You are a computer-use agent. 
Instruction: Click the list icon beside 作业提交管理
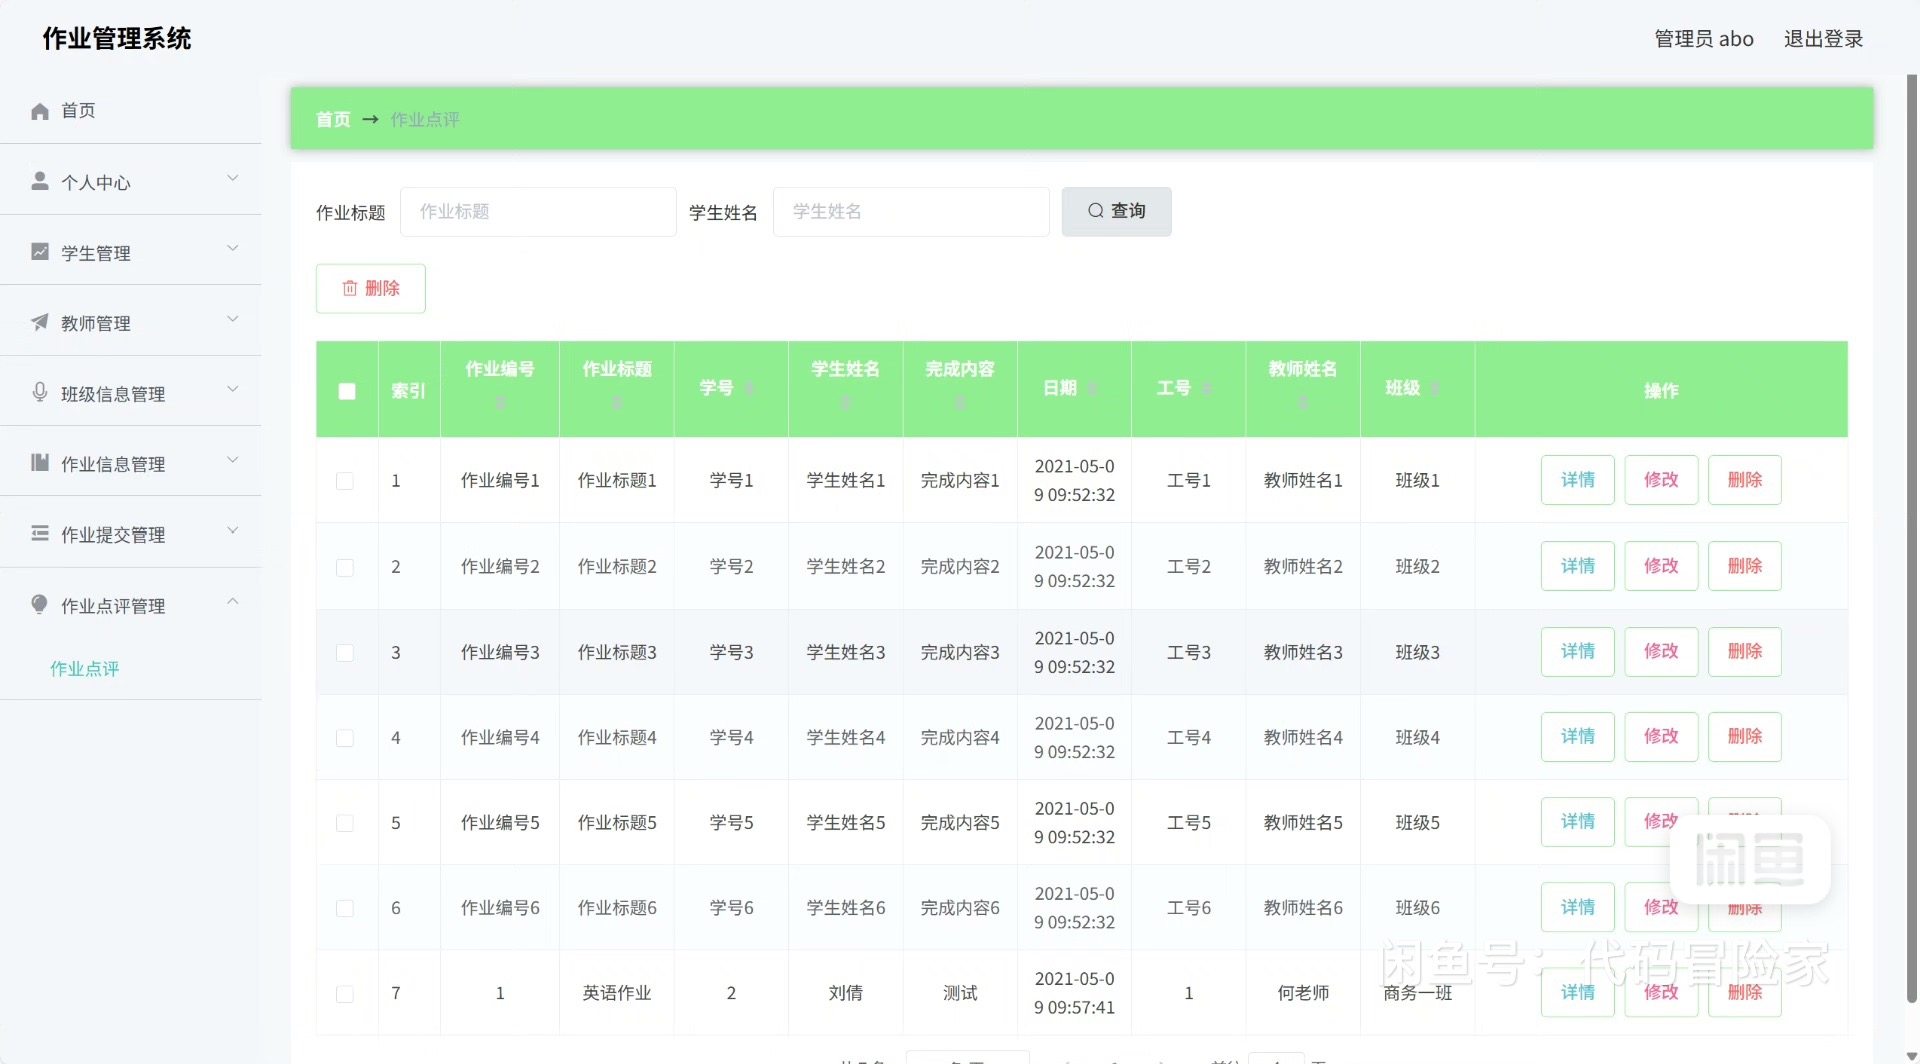(x=40, y=533)
